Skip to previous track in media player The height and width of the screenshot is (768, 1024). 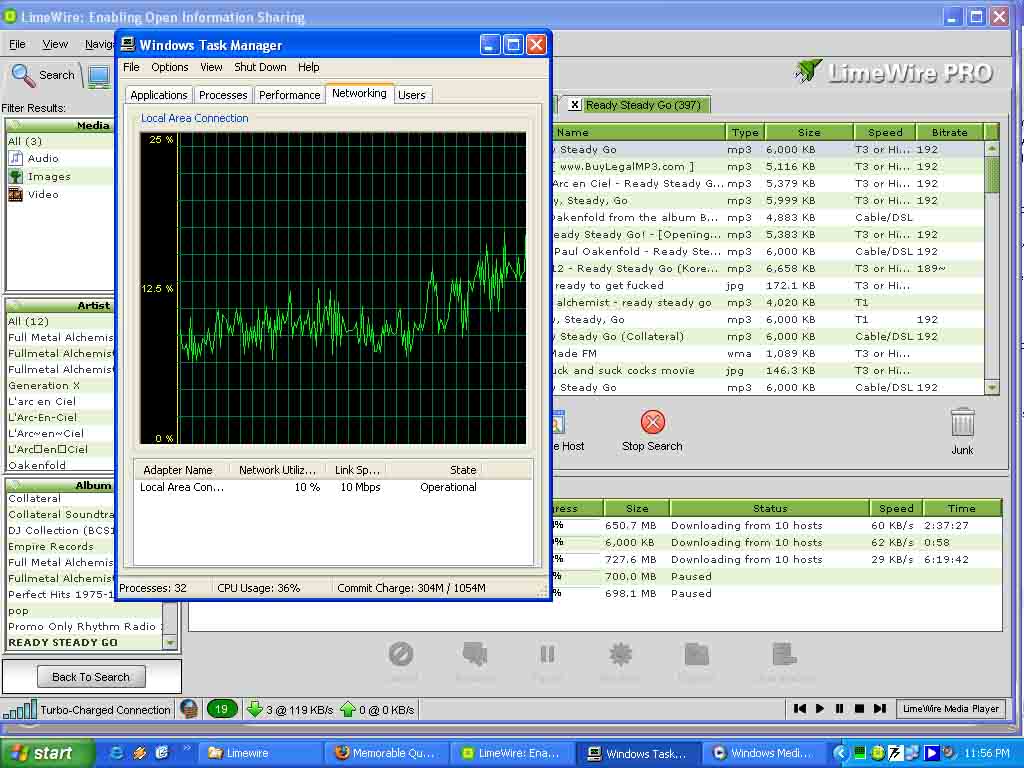point(799,709)
